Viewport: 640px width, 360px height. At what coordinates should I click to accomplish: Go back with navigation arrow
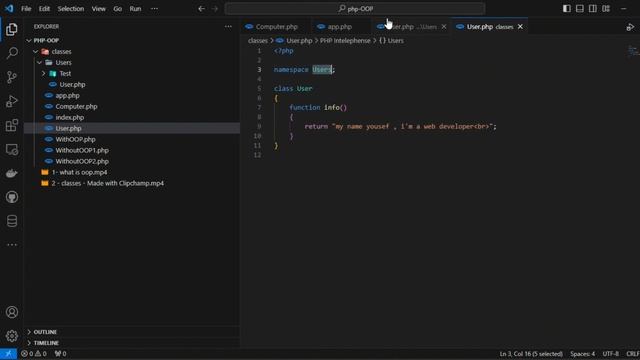coord(201,9)
